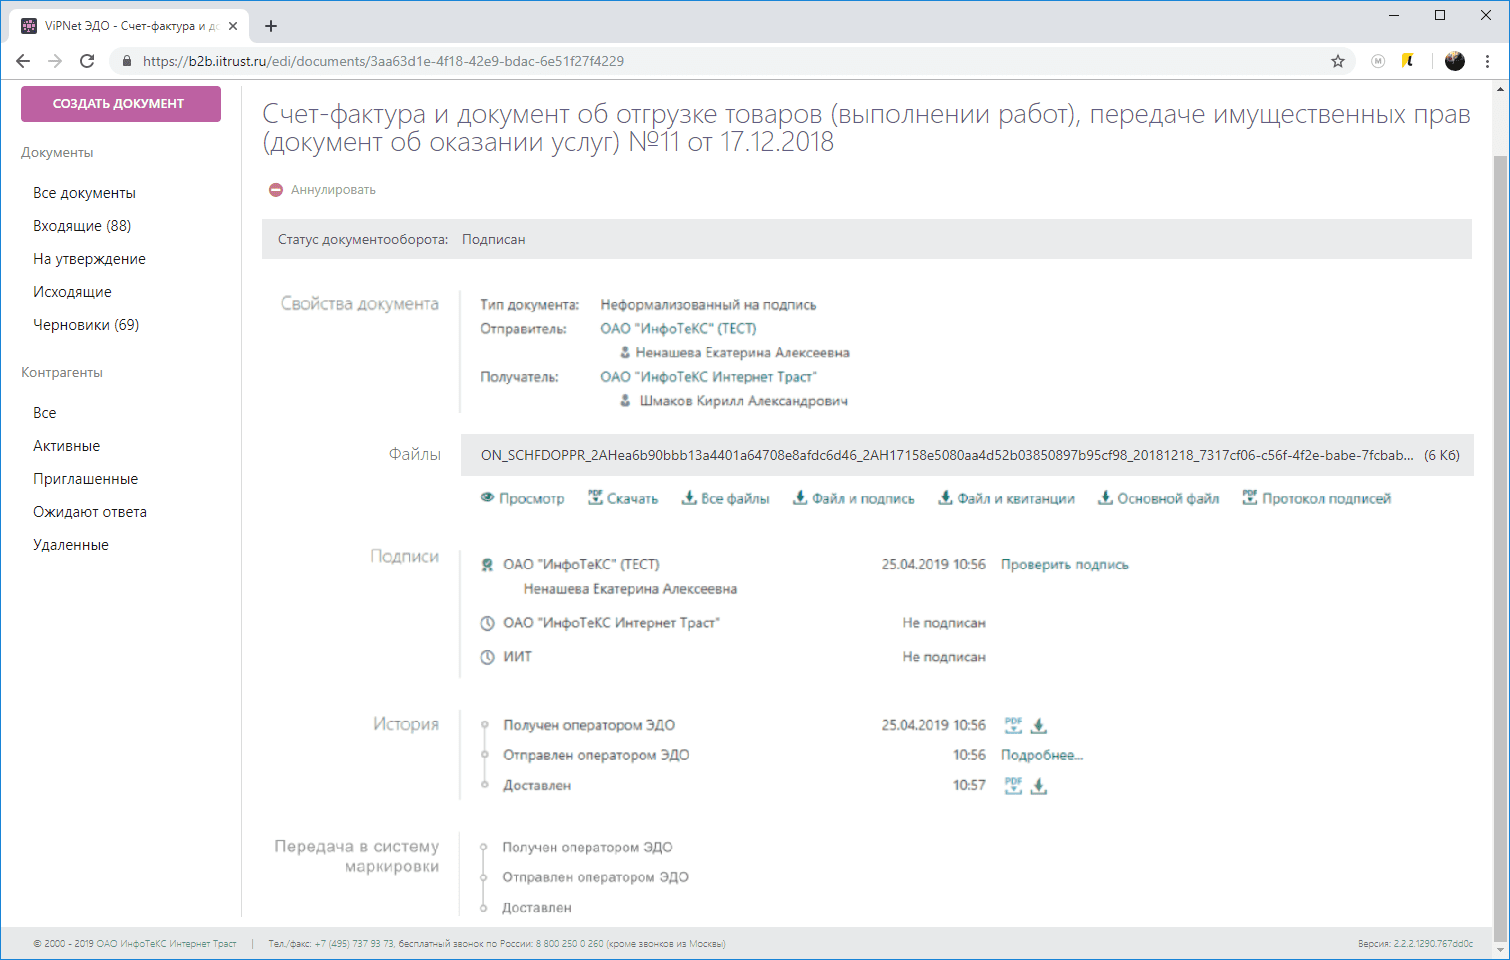Bookmark page with star icon
Image resolution: width=1510 pixels, height=960 pixels.
point(1338,61)
